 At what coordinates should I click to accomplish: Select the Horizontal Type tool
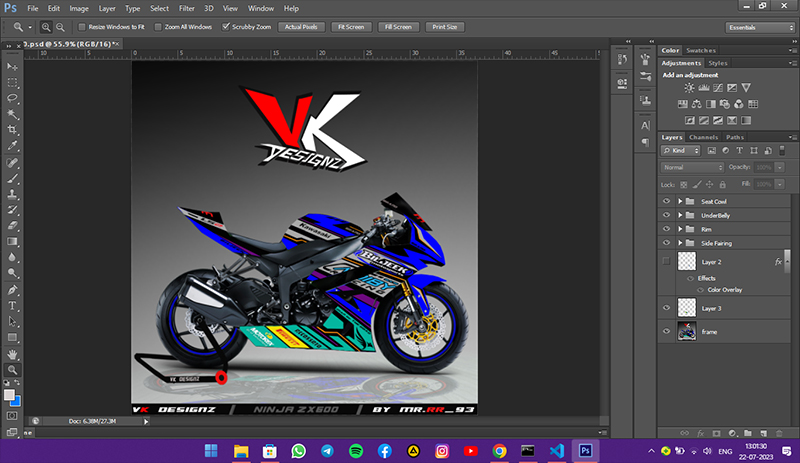pyautogui.click(x=13, y=305)
